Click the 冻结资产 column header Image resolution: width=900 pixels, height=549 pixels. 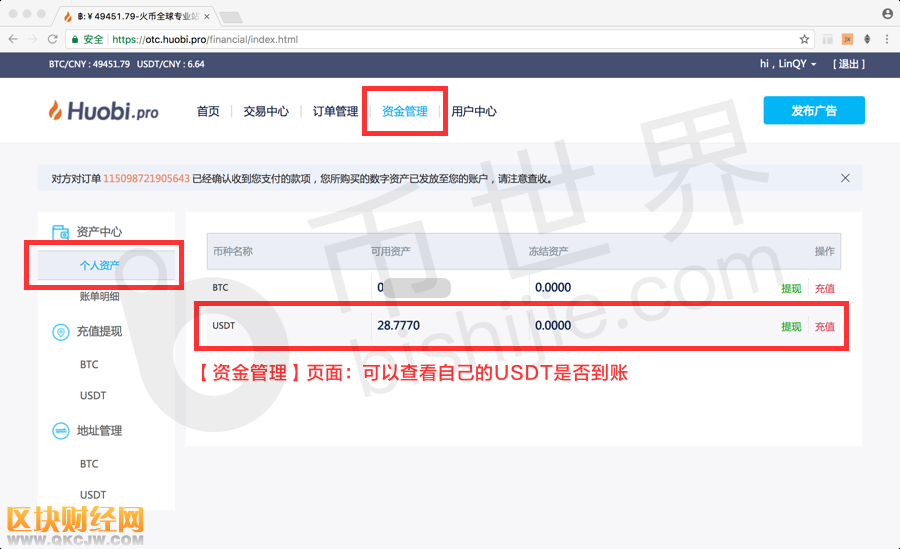(x=548, y=252)
